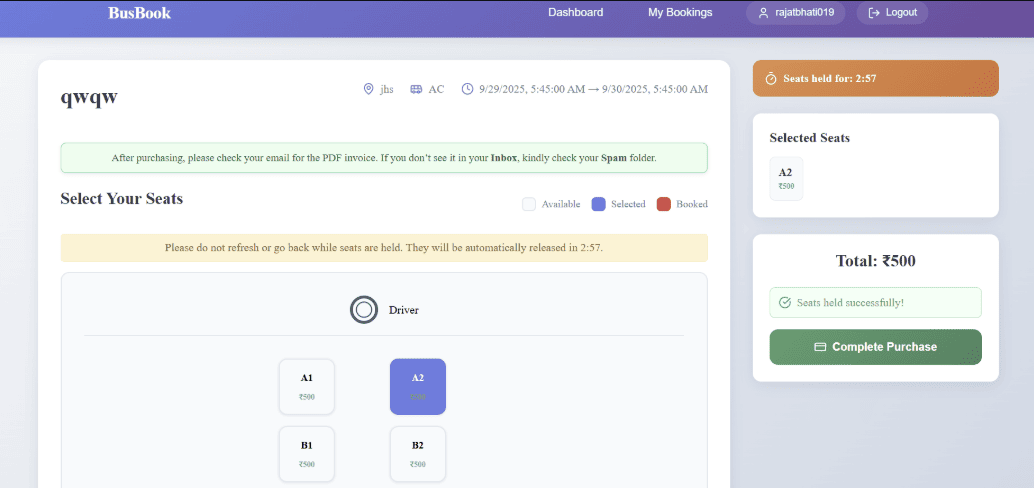
Task: Go to My Bookings
Action: click(680, 13)
